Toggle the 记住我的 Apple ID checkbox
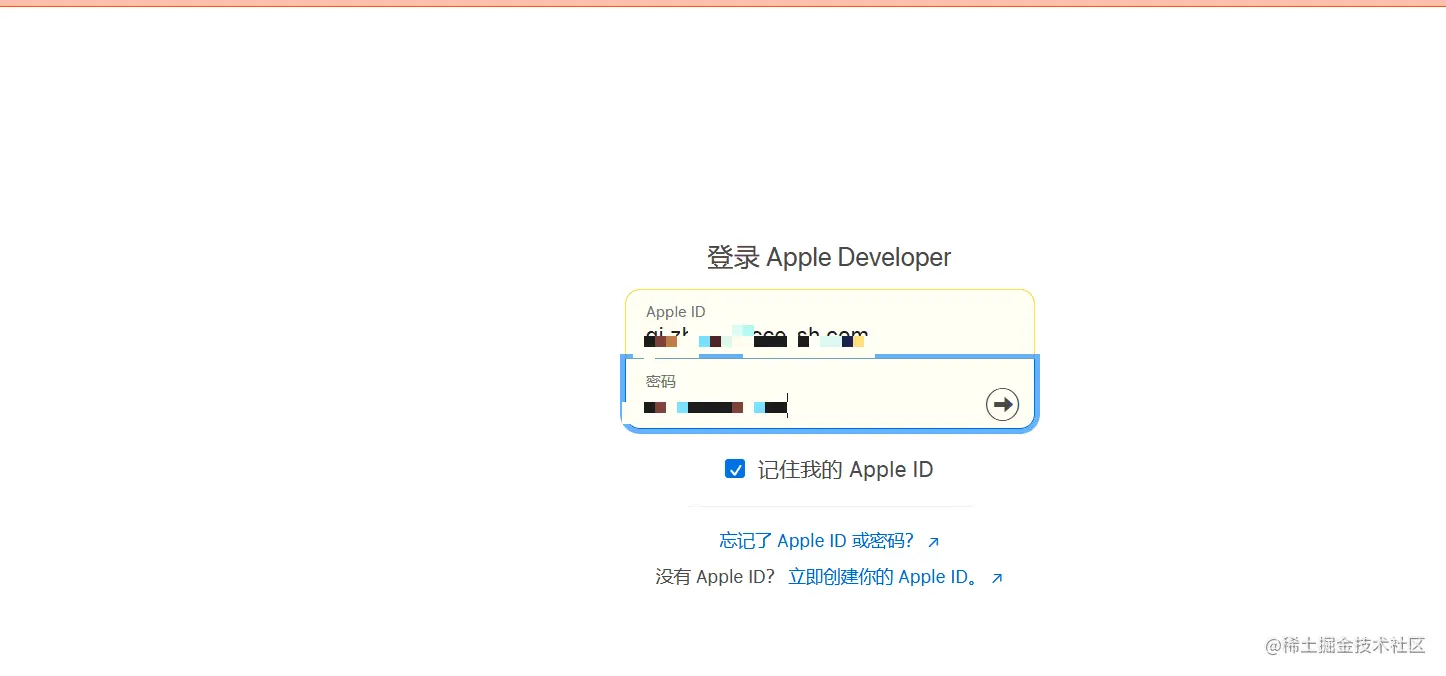 tap(735, 469)
